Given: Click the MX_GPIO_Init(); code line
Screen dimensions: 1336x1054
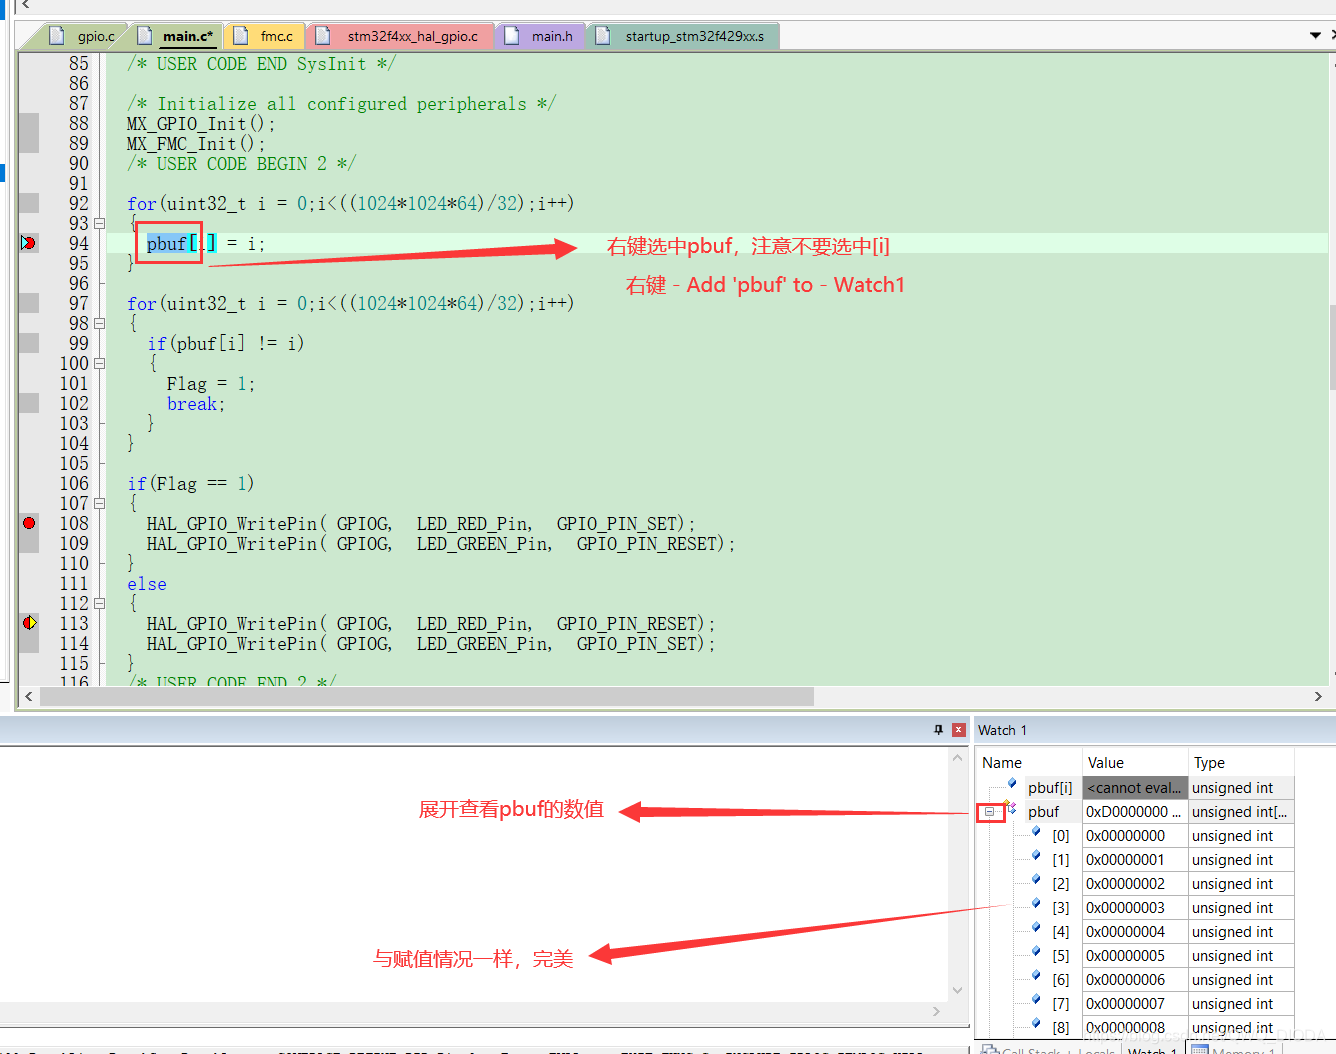Looking at the screenshot, I should click(201, 124).
